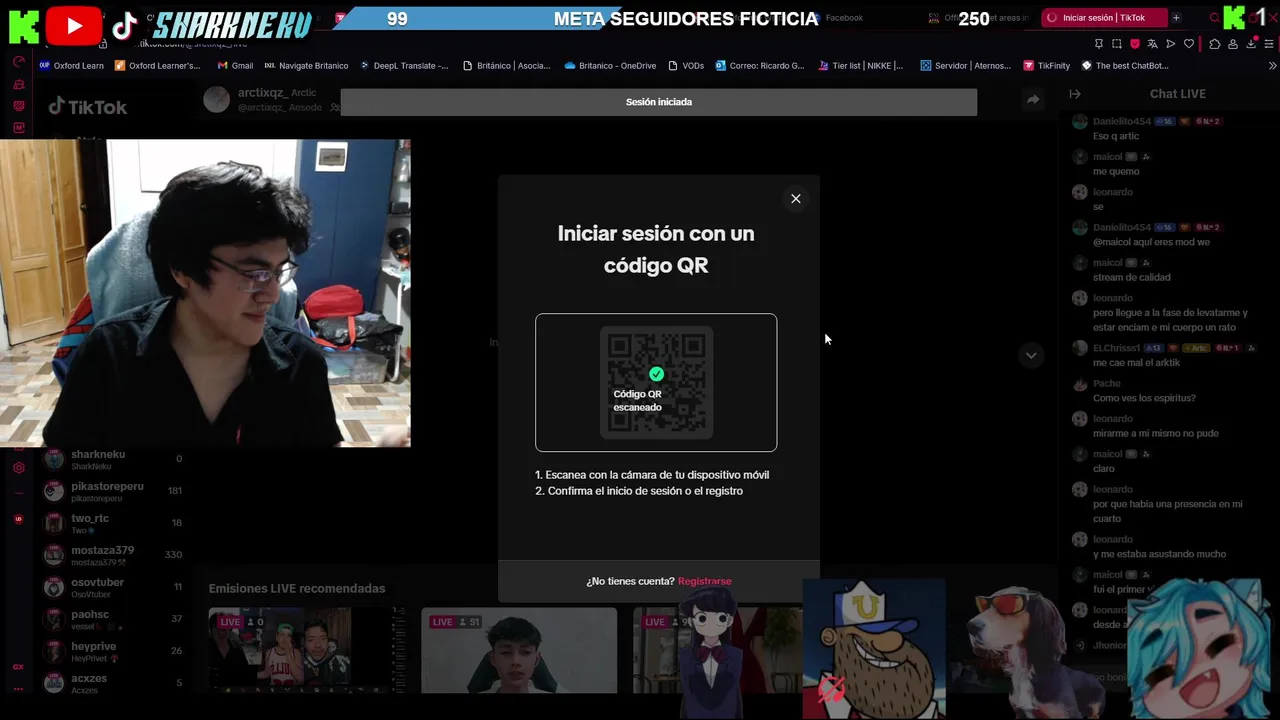Image resolution: width=1280 pixels, height=720 pixels.
Task: Open the snapshot capture tool icon
Action: [1117, 44]
